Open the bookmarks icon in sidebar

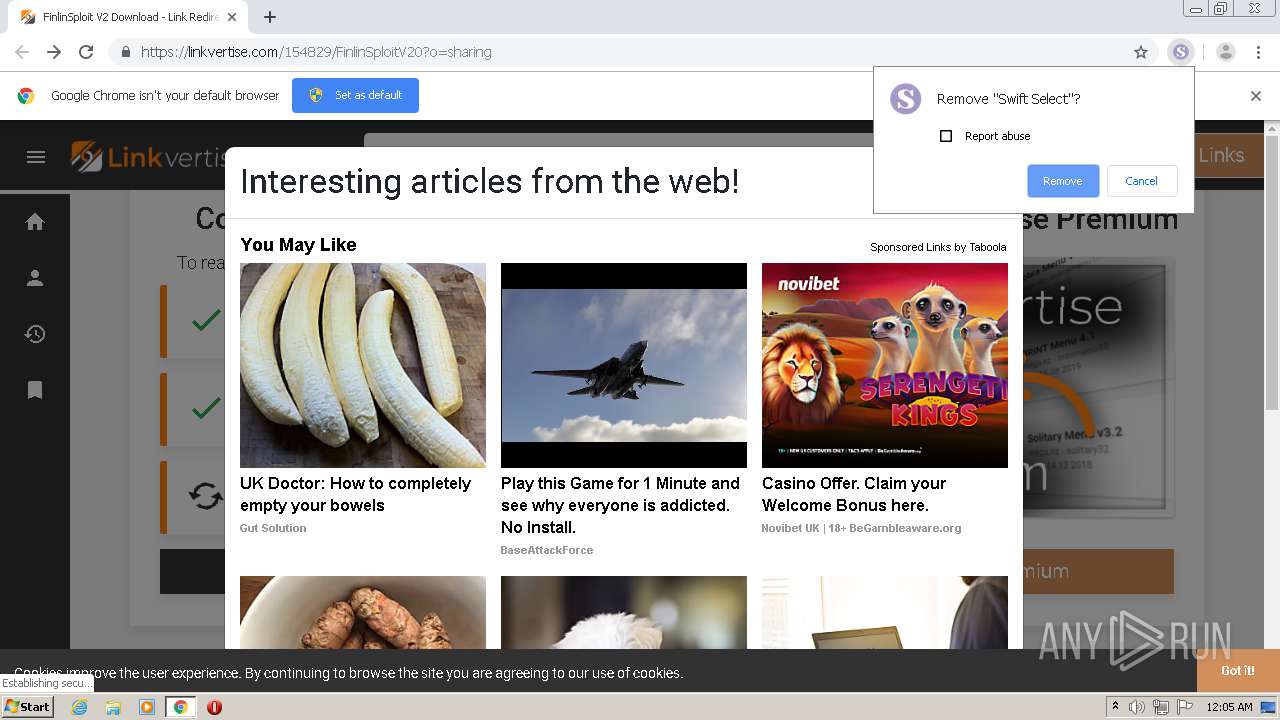pyautogui.click(x=35, y=390)
